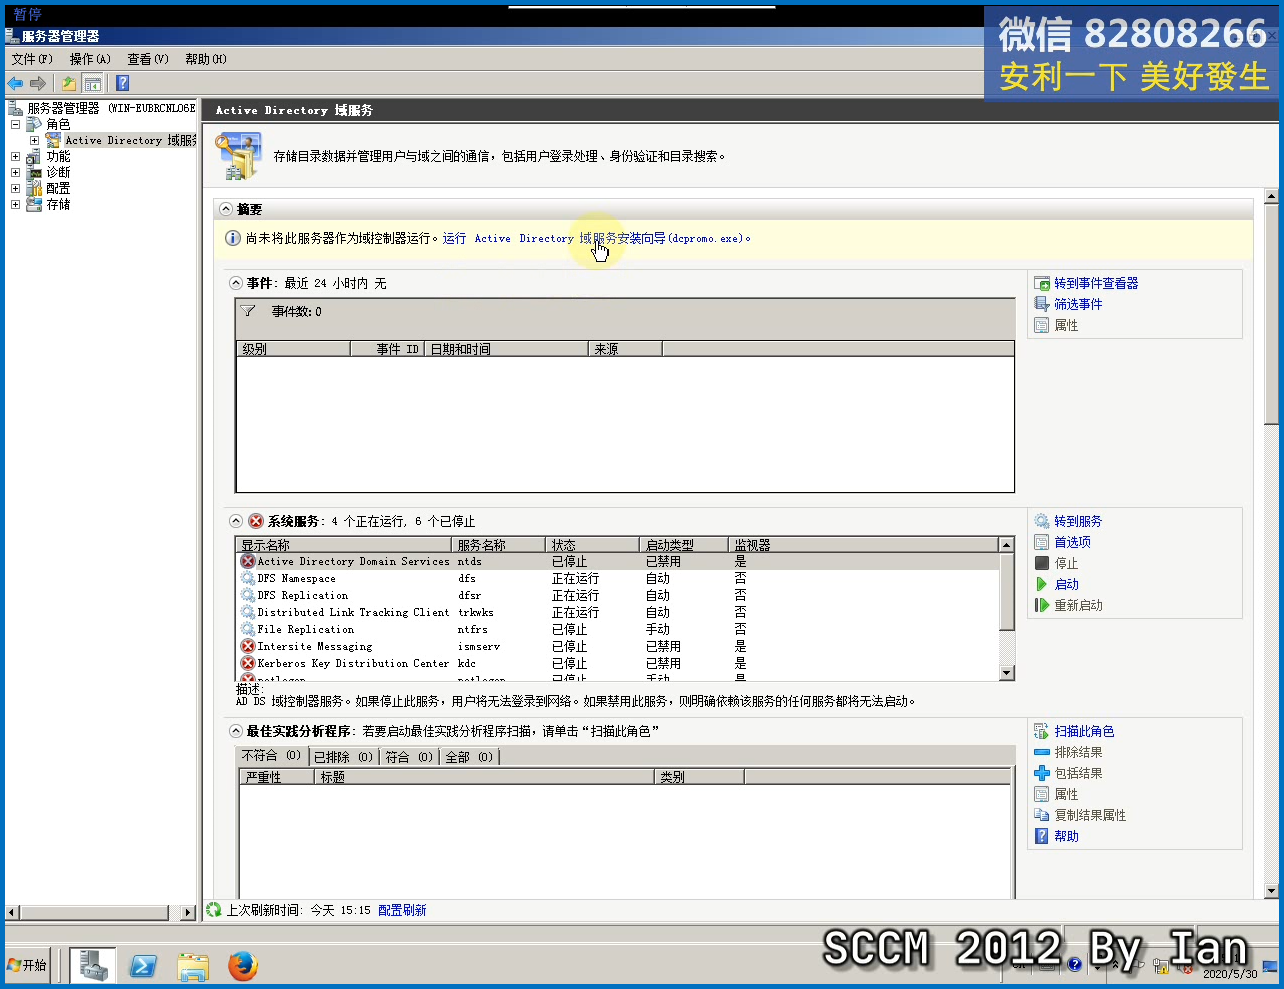Expand the 存储 tree node

pos(15,204)
